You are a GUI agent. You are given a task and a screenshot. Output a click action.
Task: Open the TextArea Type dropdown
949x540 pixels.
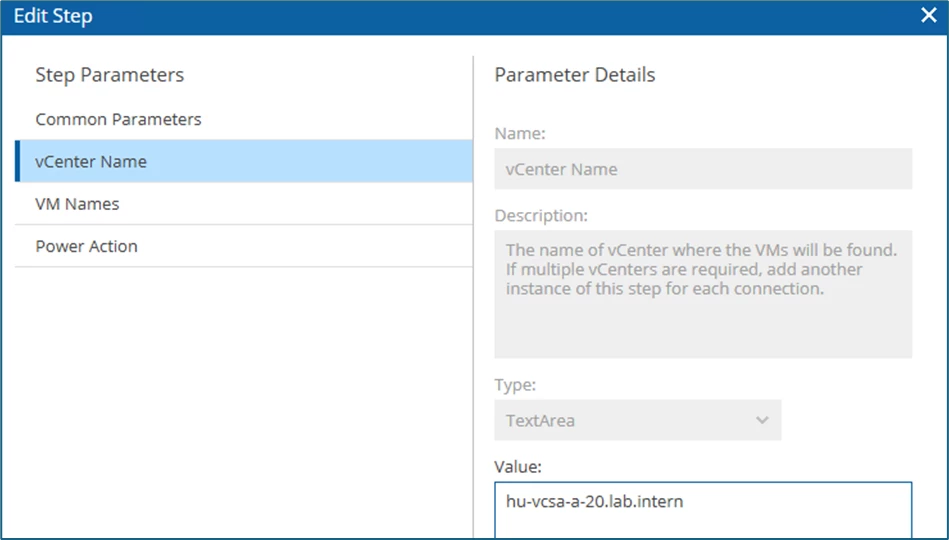pyautogui.click(x=637, y=421)
